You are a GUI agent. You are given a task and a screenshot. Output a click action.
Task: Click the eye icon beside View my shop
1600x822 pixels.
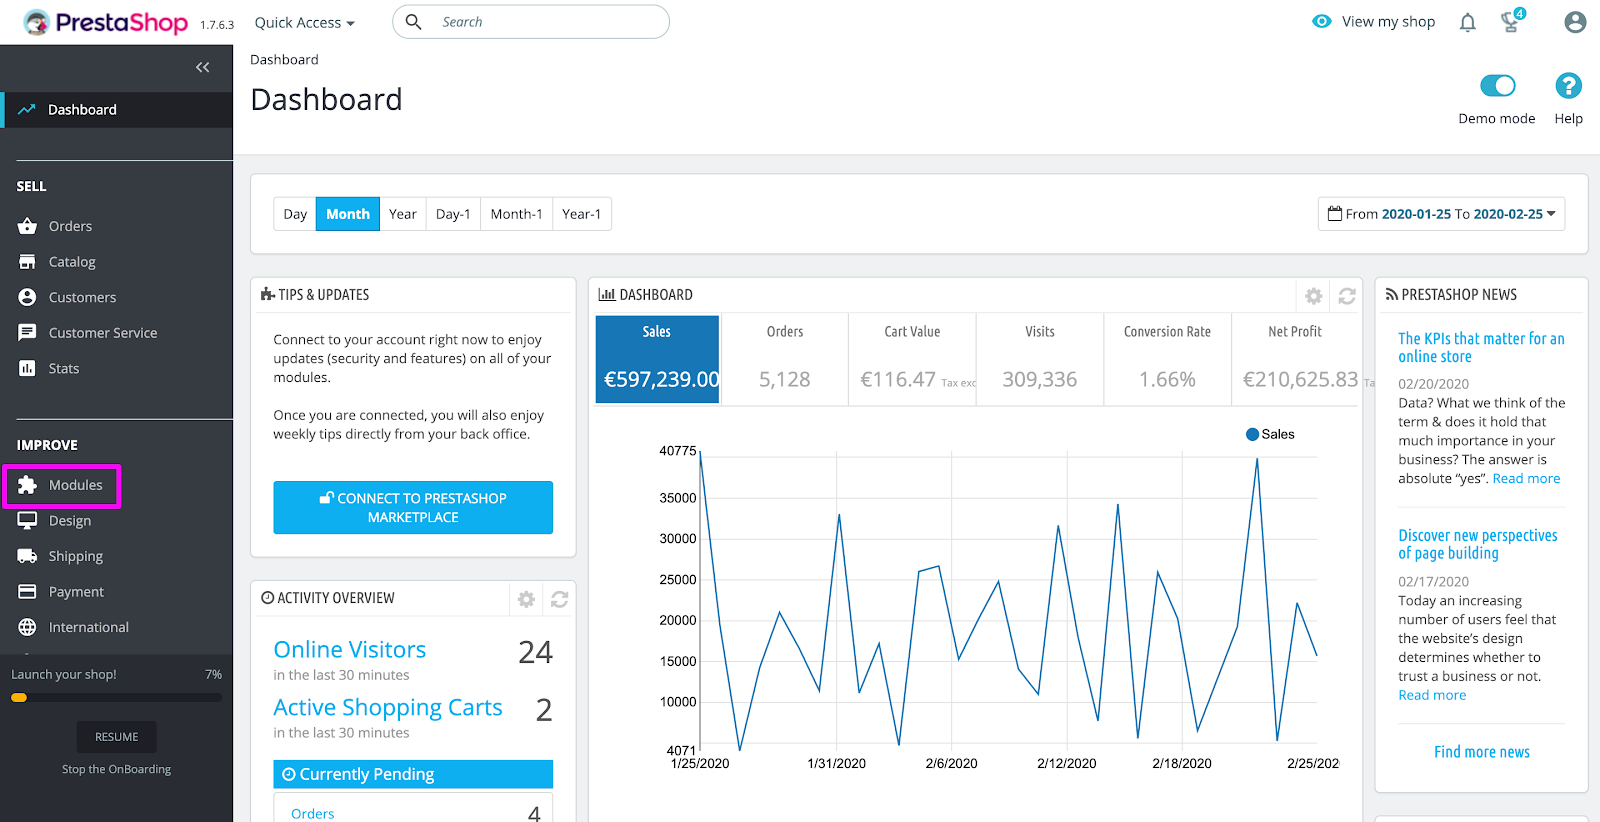(1321, 22)
